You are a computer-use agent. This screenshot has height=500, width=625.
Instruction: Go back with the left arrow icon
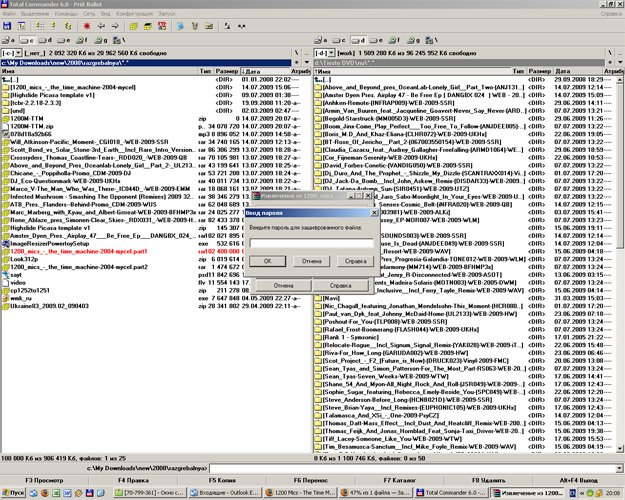(101, 26)
